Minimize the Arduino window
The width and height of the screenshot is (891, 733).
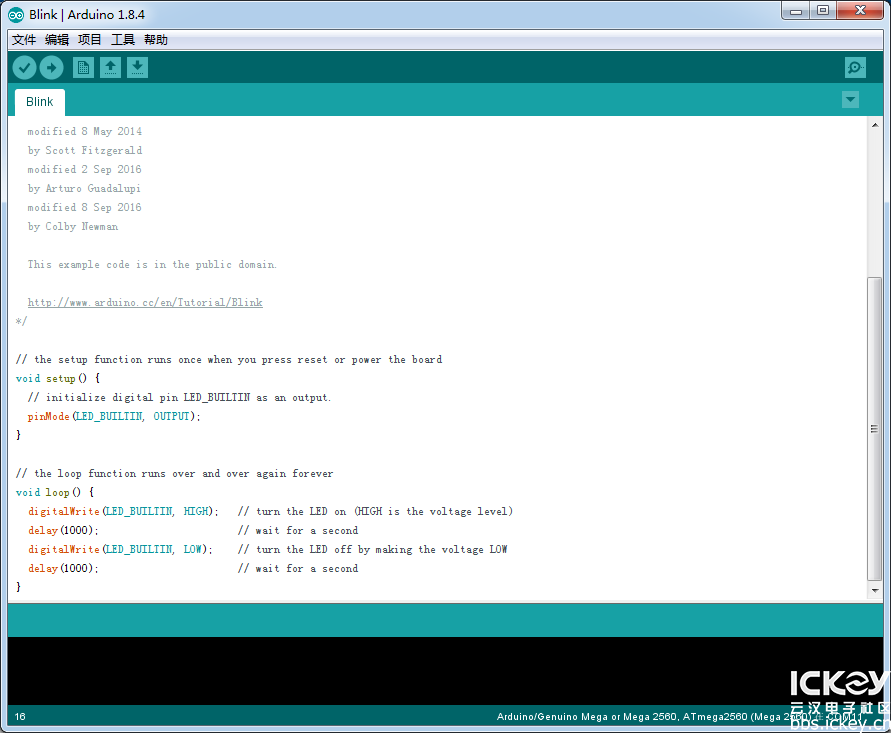796,11
